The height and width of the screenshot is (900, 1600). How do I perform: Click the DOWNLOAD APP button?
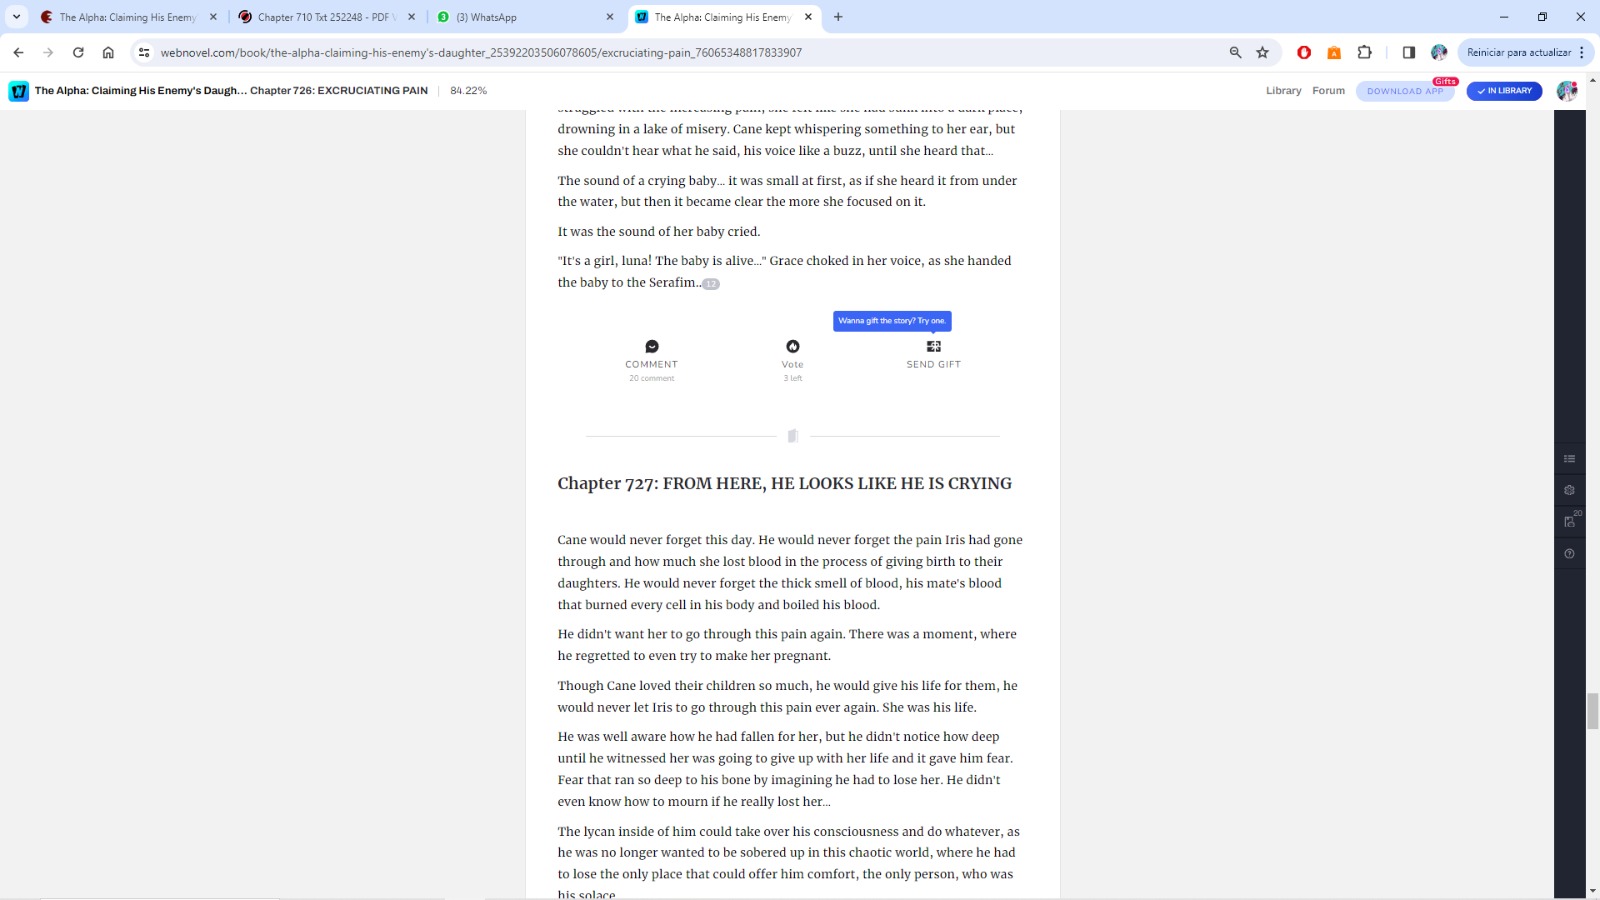[1404, 91]
